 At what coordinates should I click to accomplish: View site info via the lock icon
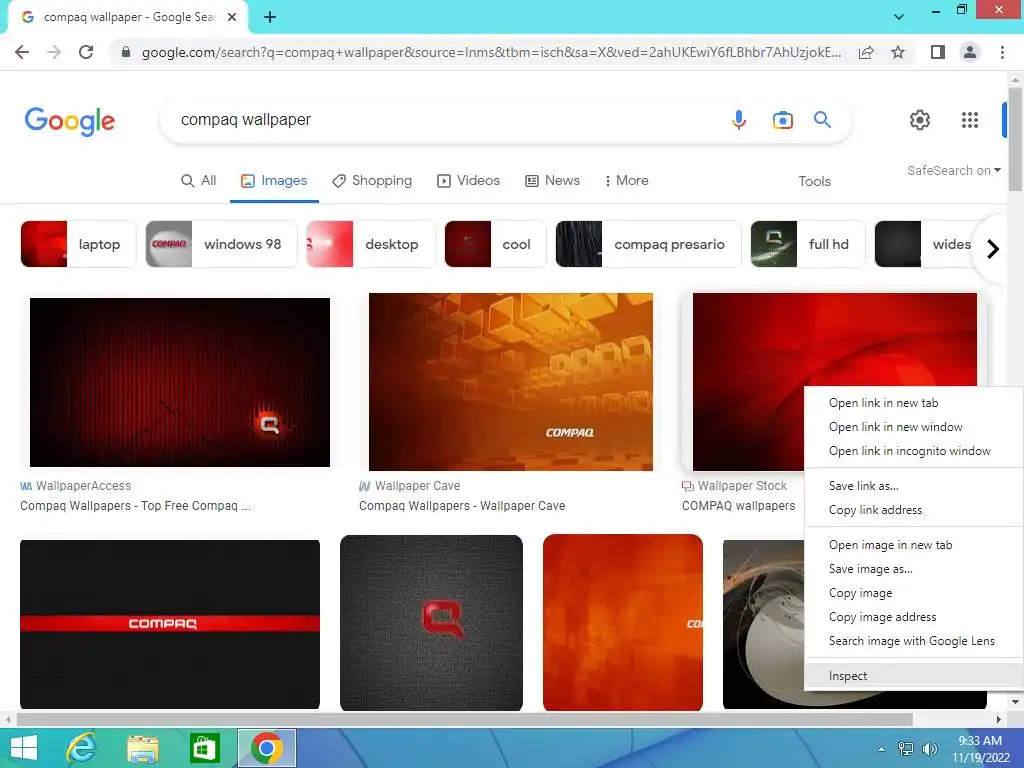click(126, 52)
